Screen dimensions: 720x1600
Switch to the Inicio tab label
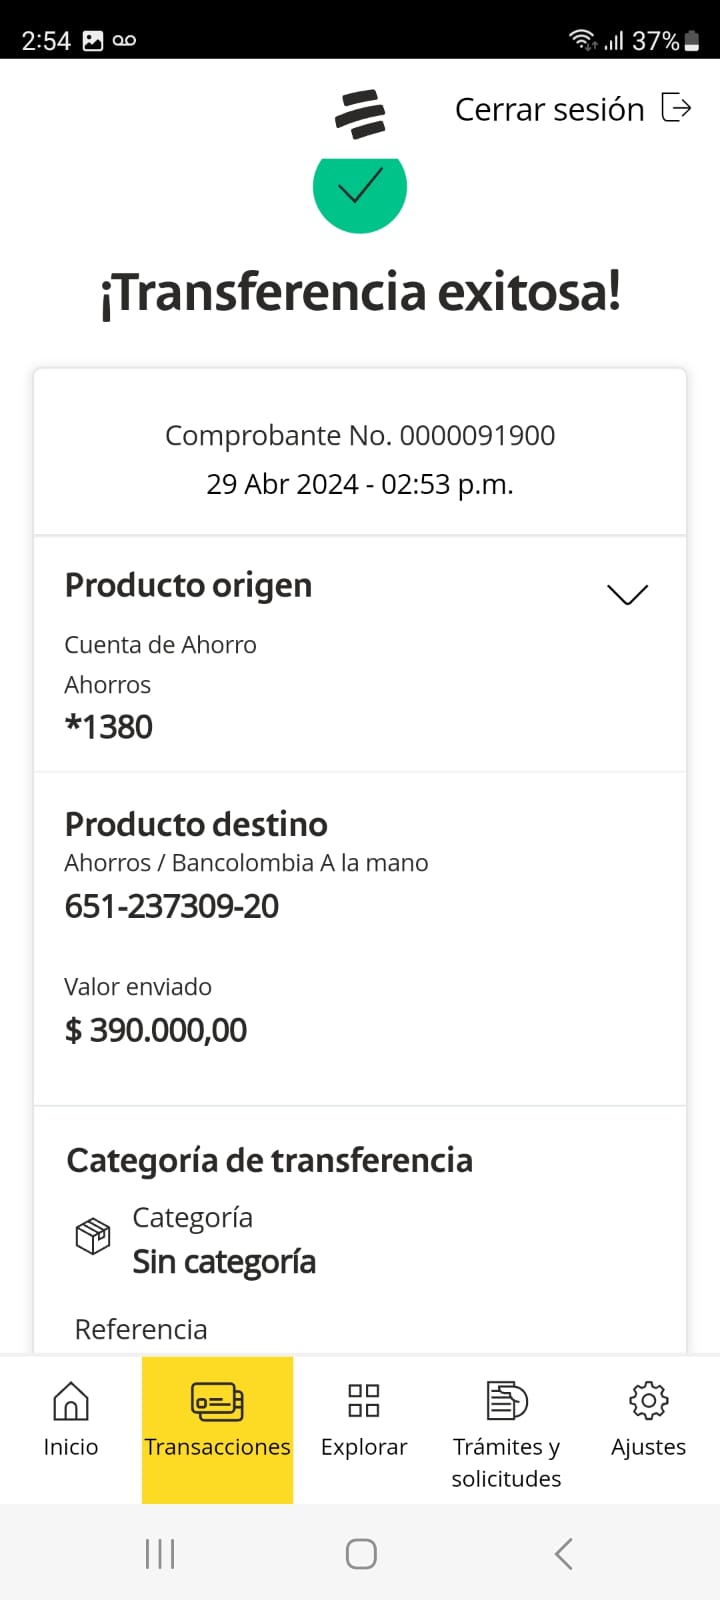pos(71,1447)
